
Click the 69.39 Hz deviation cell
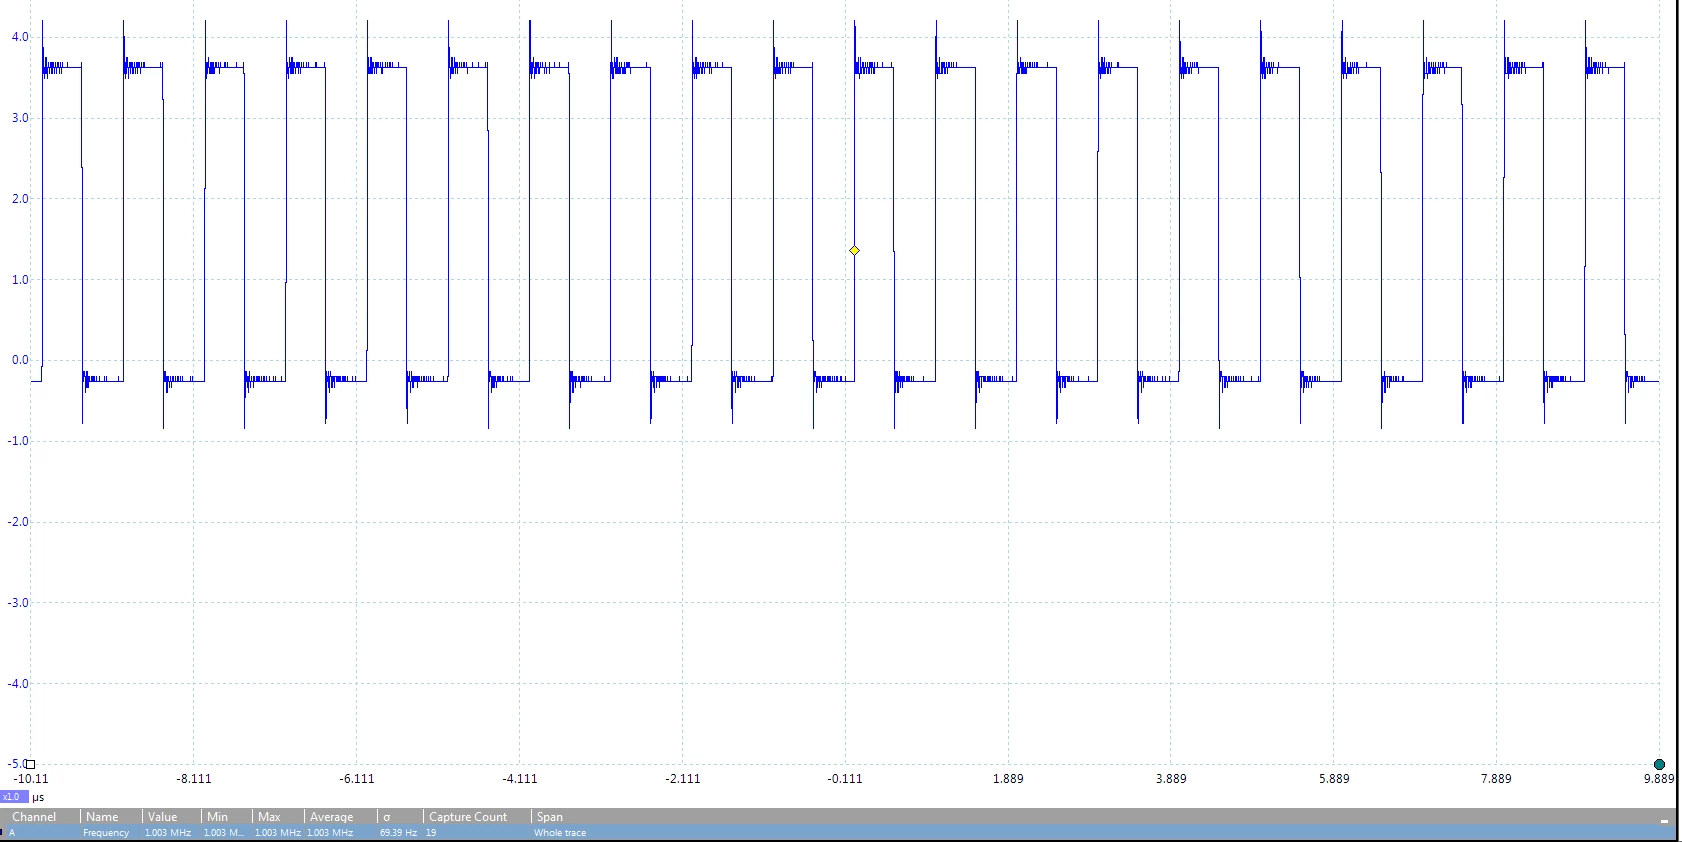pyautogui.click(x=398, y=833)
